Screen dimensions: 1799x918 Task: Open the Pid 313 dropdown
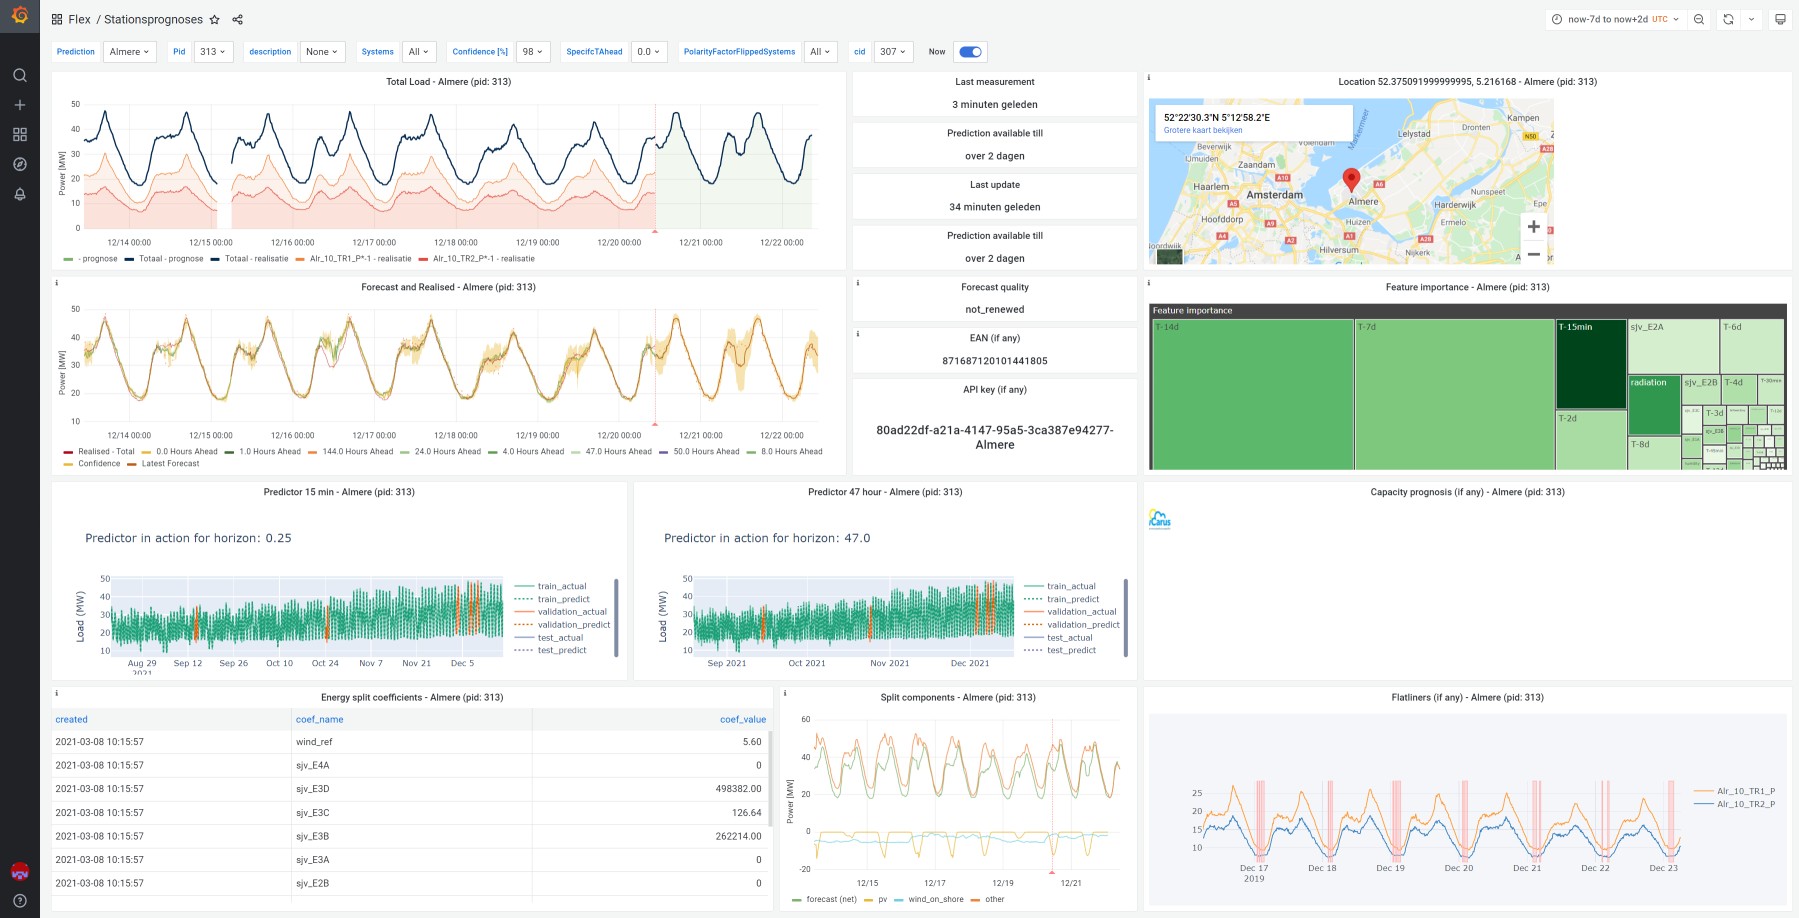point(212,52)
